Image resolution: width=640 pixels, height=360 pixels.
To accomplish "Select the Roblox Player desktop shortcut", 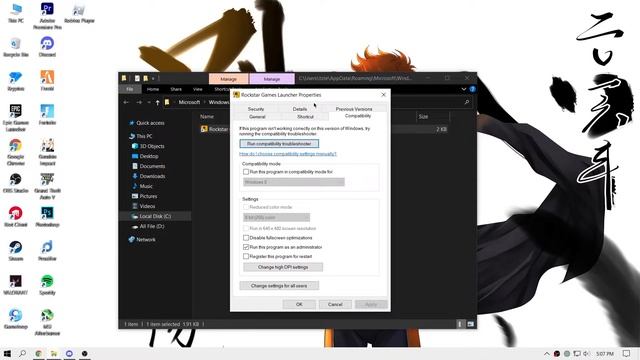I will [x=79, y=13].
